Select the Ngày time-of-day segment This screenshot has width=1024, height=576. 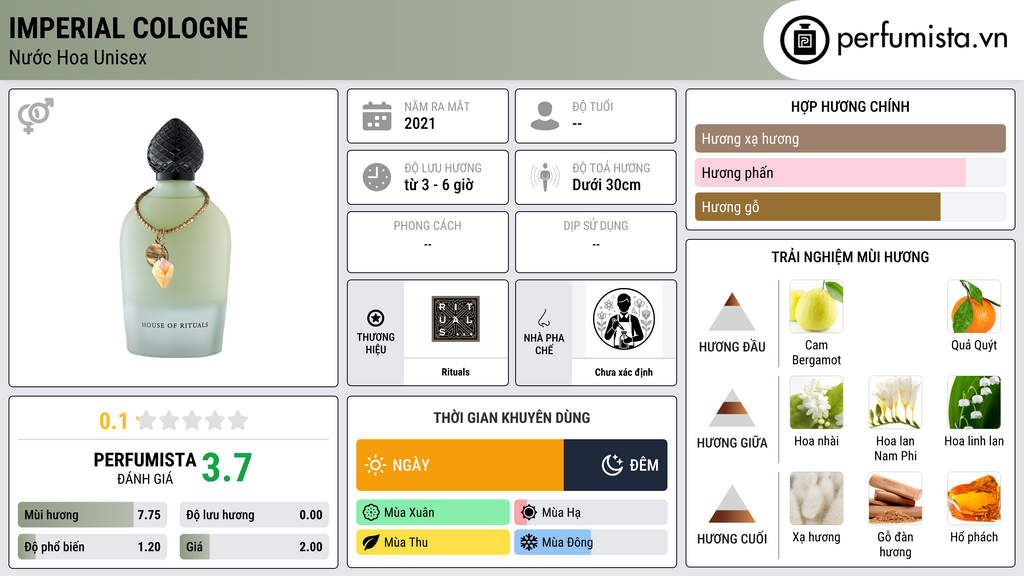(460, 465)
